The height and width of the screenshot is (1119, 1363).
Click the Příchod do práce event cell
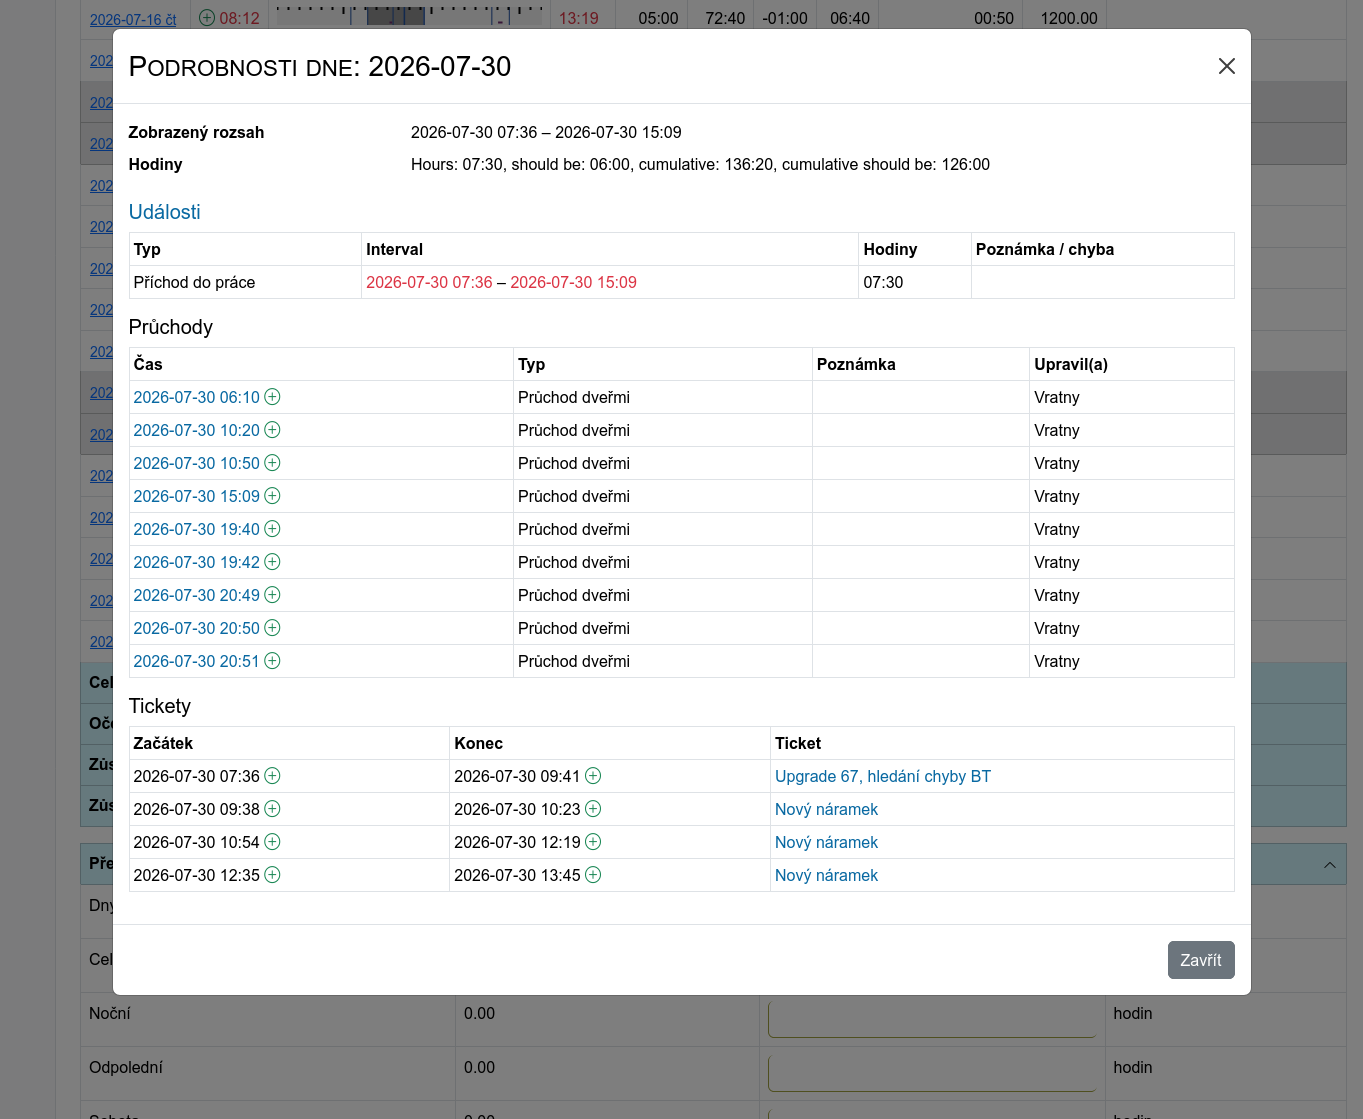coord(245,282)
